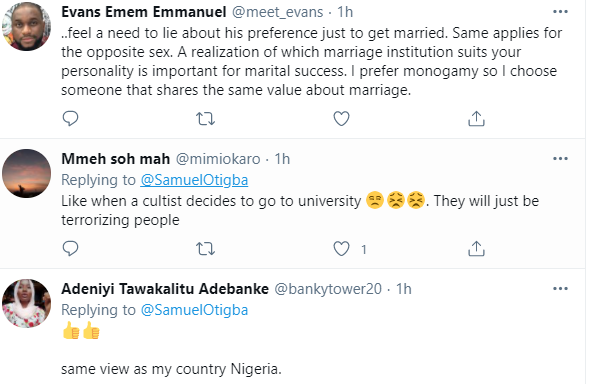View Adeniyi Tawakalitu Adebanke's avatar
This screenshot has height=384, width=591.
click(x=26, y=303)
